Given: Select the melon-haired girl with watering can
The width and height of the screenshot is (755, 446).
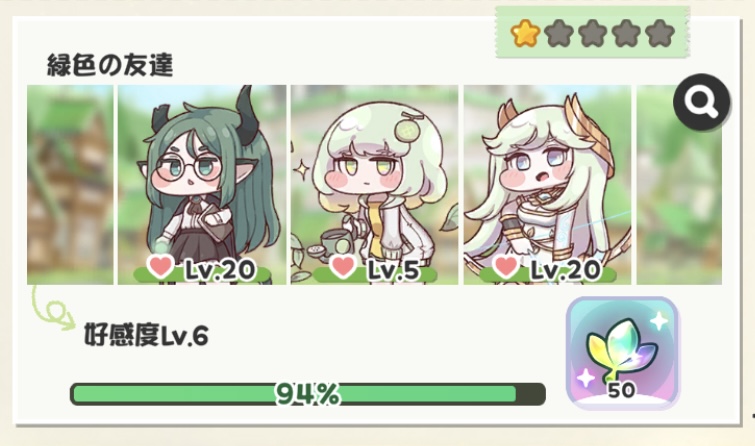Looking at the screenshot, I should coord(375,185).
